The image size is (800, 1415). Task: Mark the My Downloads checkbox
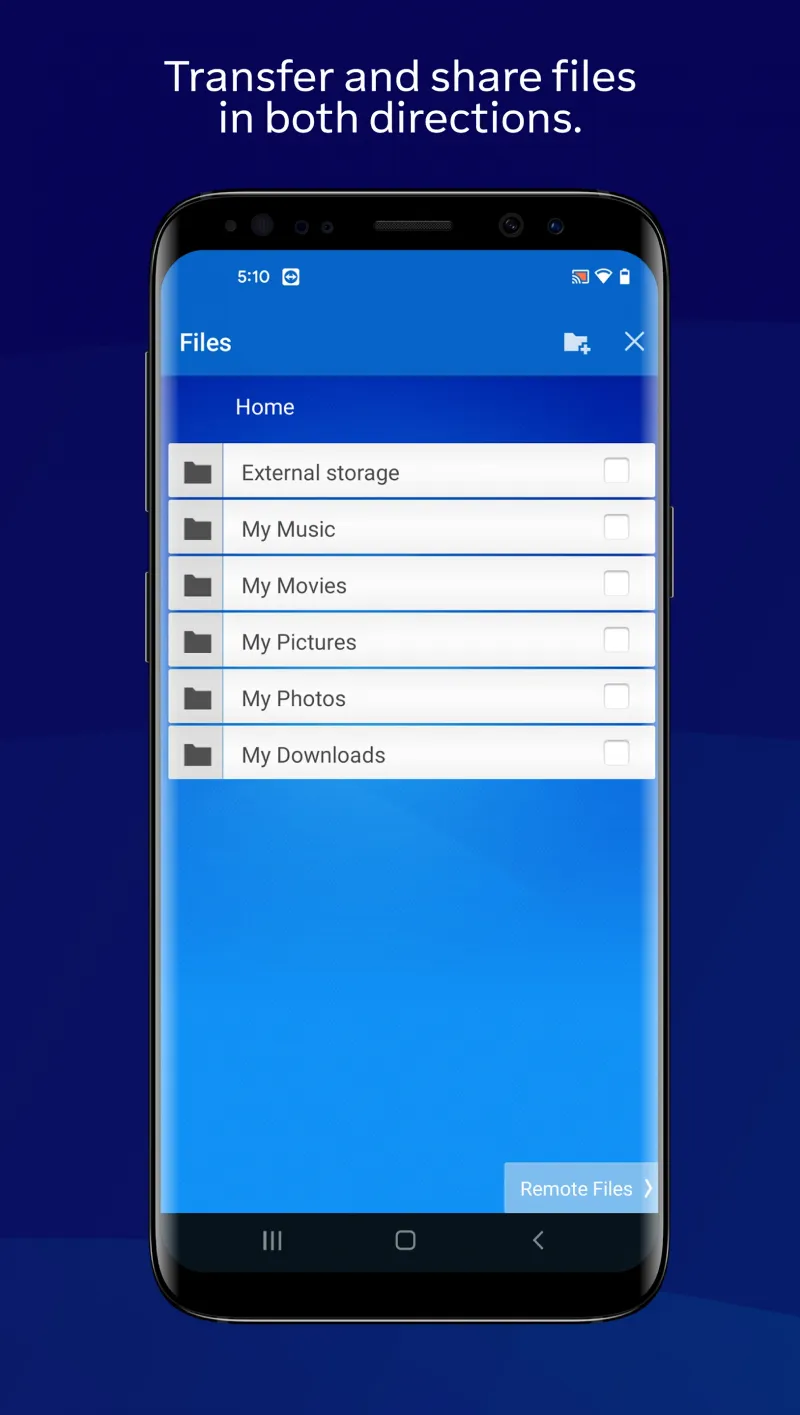tap(617, 753)
